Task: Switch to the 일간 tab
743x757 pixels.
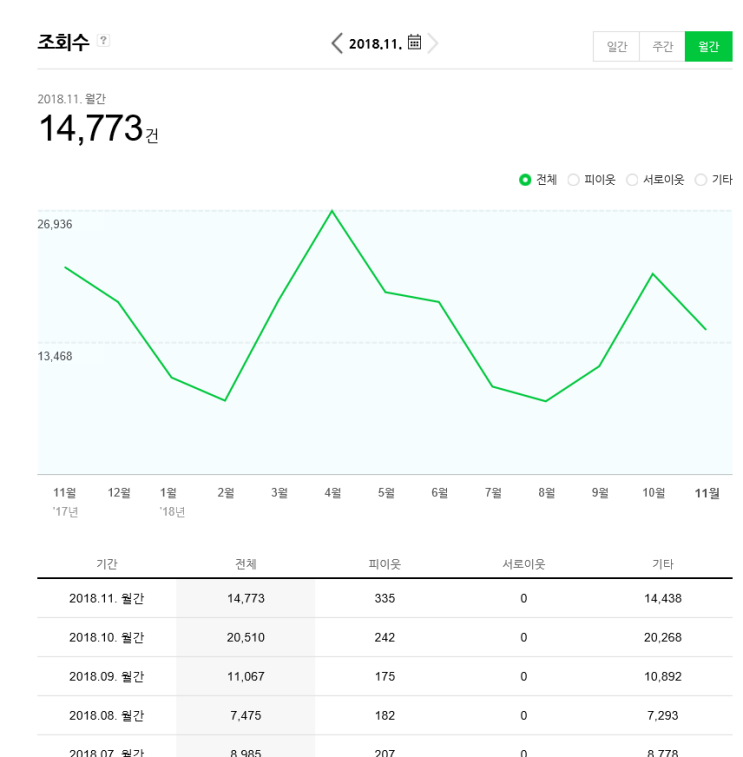Action: tap(617, 46)
